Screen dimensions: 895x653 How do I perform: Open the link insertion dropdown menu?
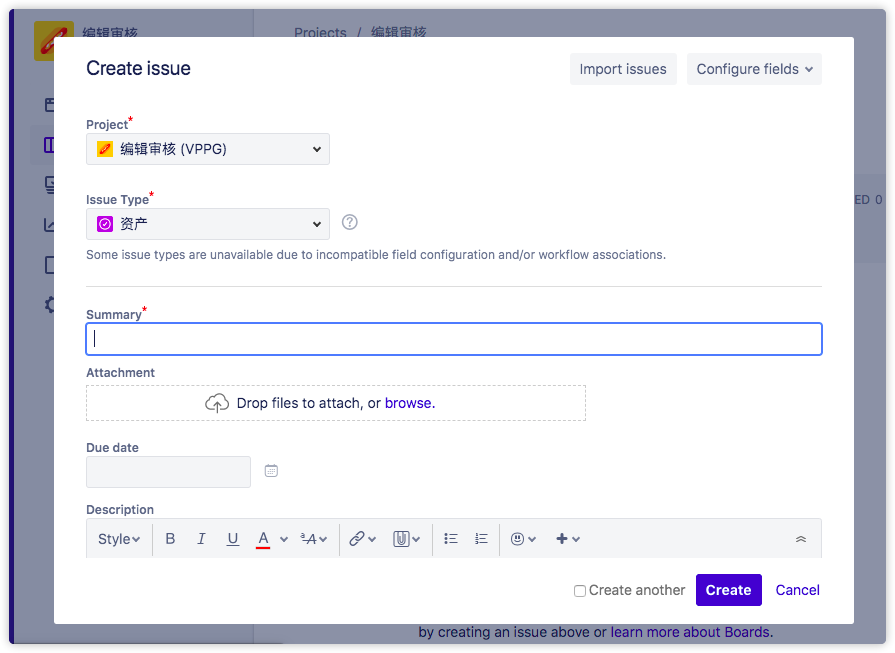pyautogui.click(x=363, y=539)
